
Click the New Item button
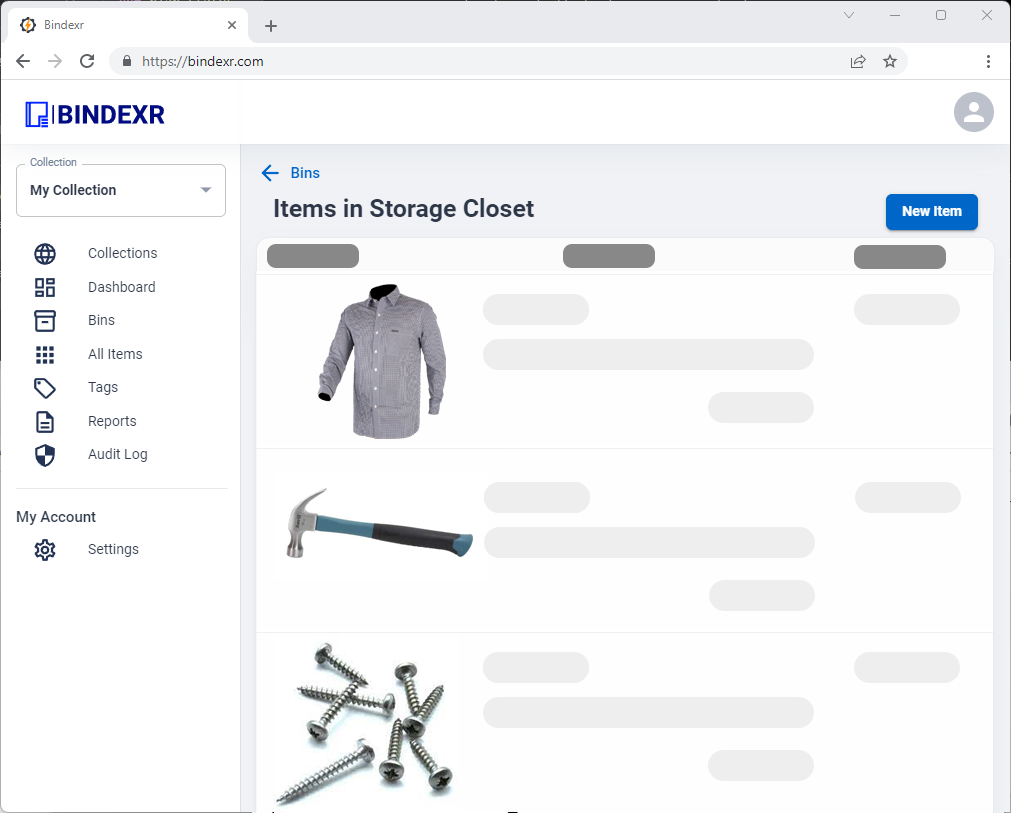[931, 211]
